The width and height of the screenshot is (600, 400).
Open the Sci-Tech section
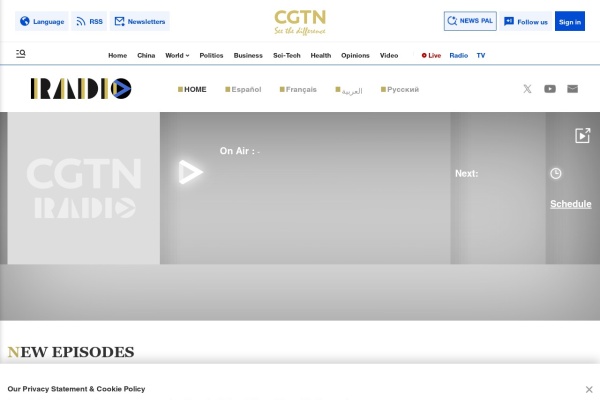pyautogui.click(x=287, y=56)
